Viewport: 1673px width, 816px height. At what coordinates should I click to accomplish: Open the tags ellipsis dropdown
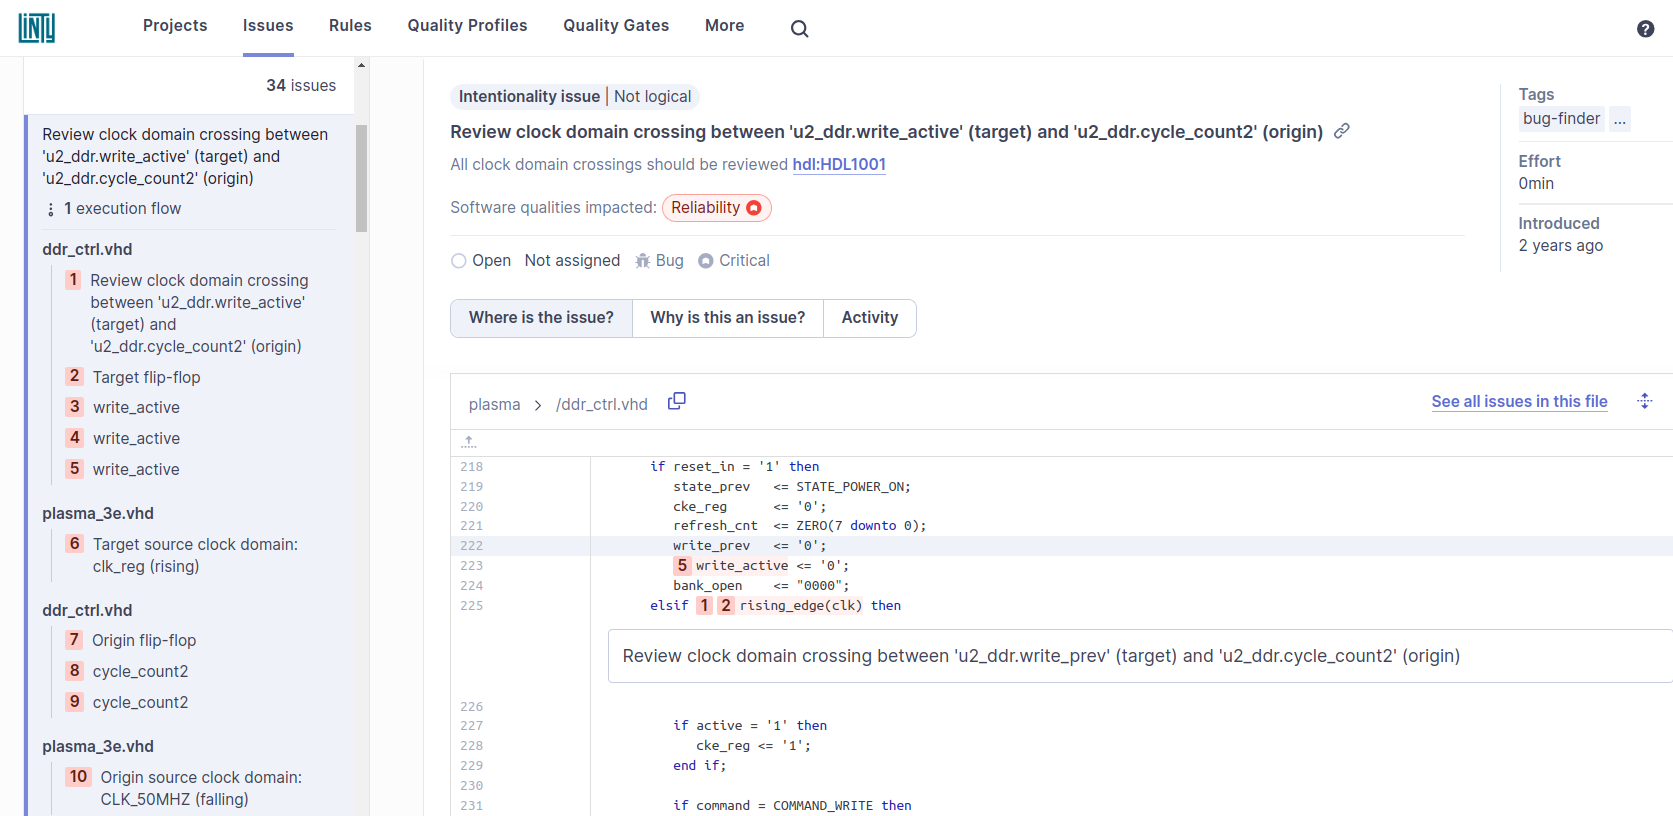1620,119
